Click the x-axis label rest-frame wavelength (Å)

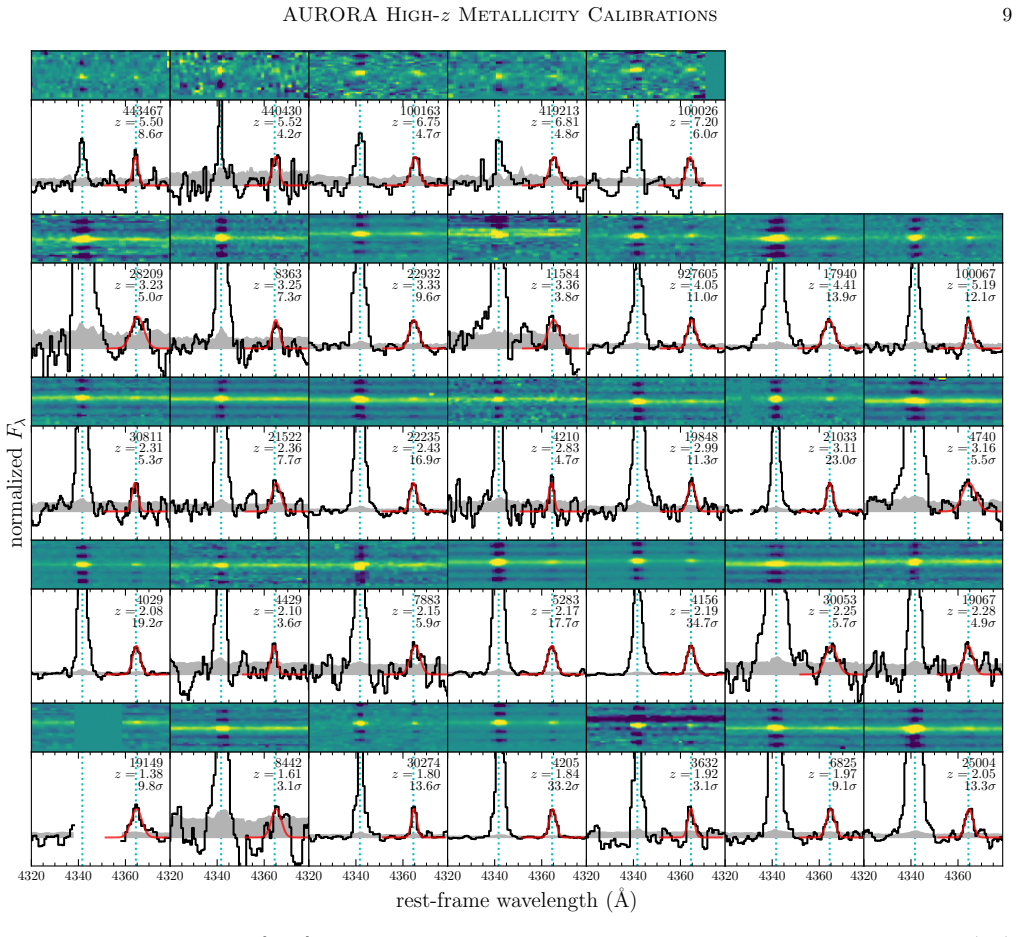tap(516, 901)
